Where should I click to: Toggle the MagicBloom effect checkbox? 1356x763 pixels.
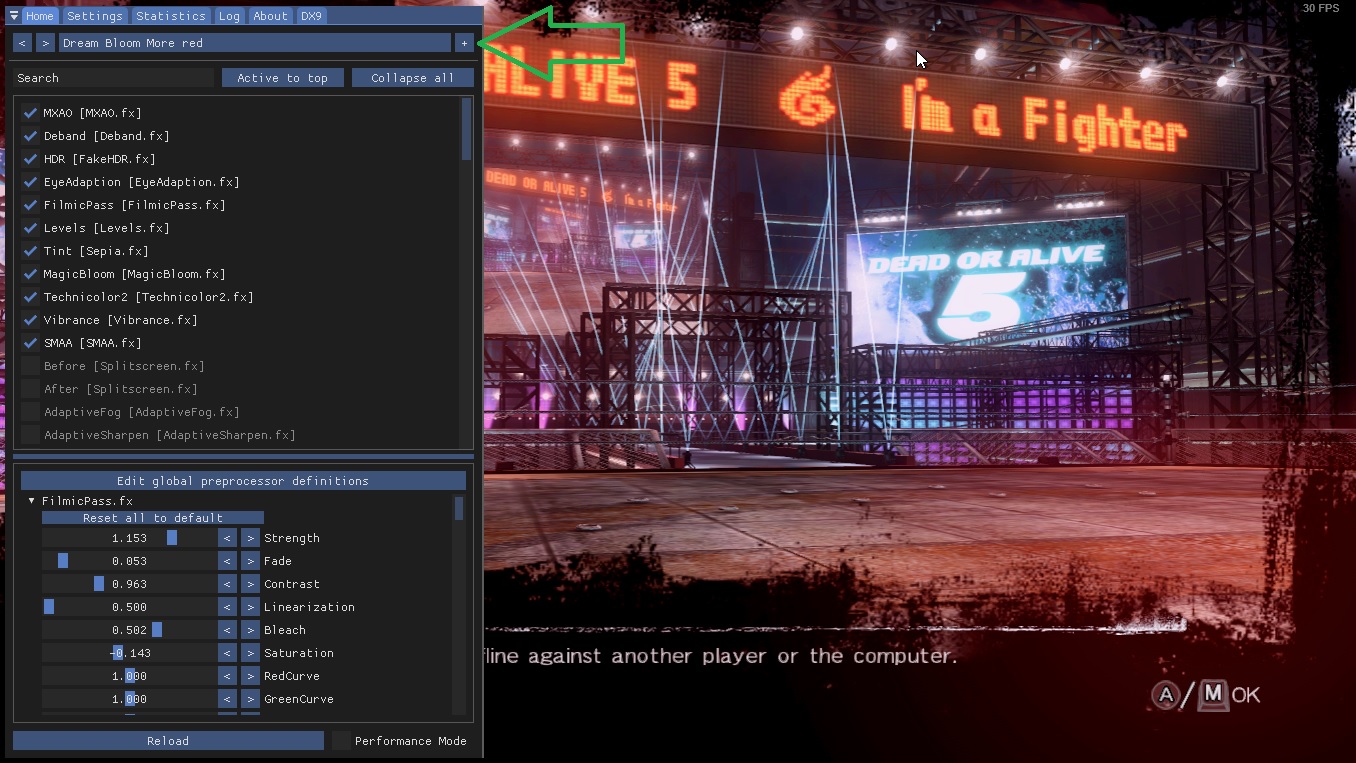[30, 274]
